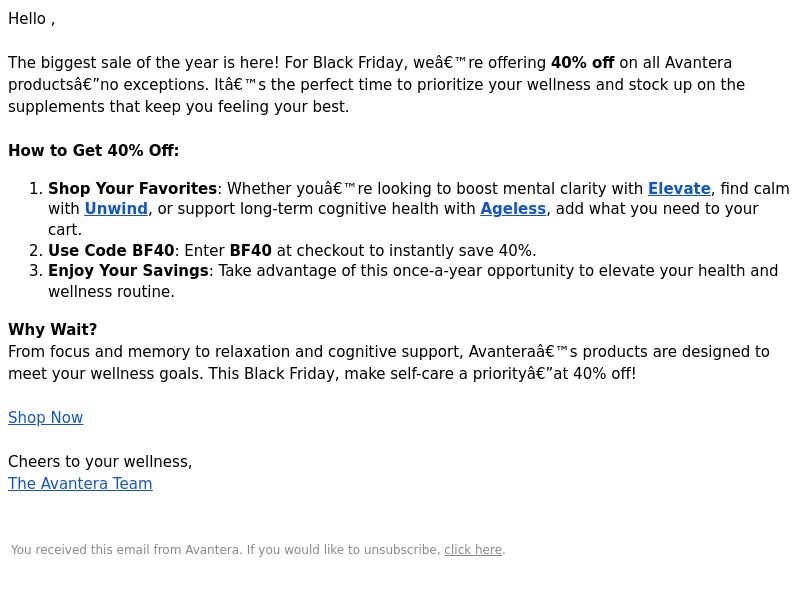Screen dimensions: 800x600
Task: Open the Unwind product link
Action: pos(116,209)
